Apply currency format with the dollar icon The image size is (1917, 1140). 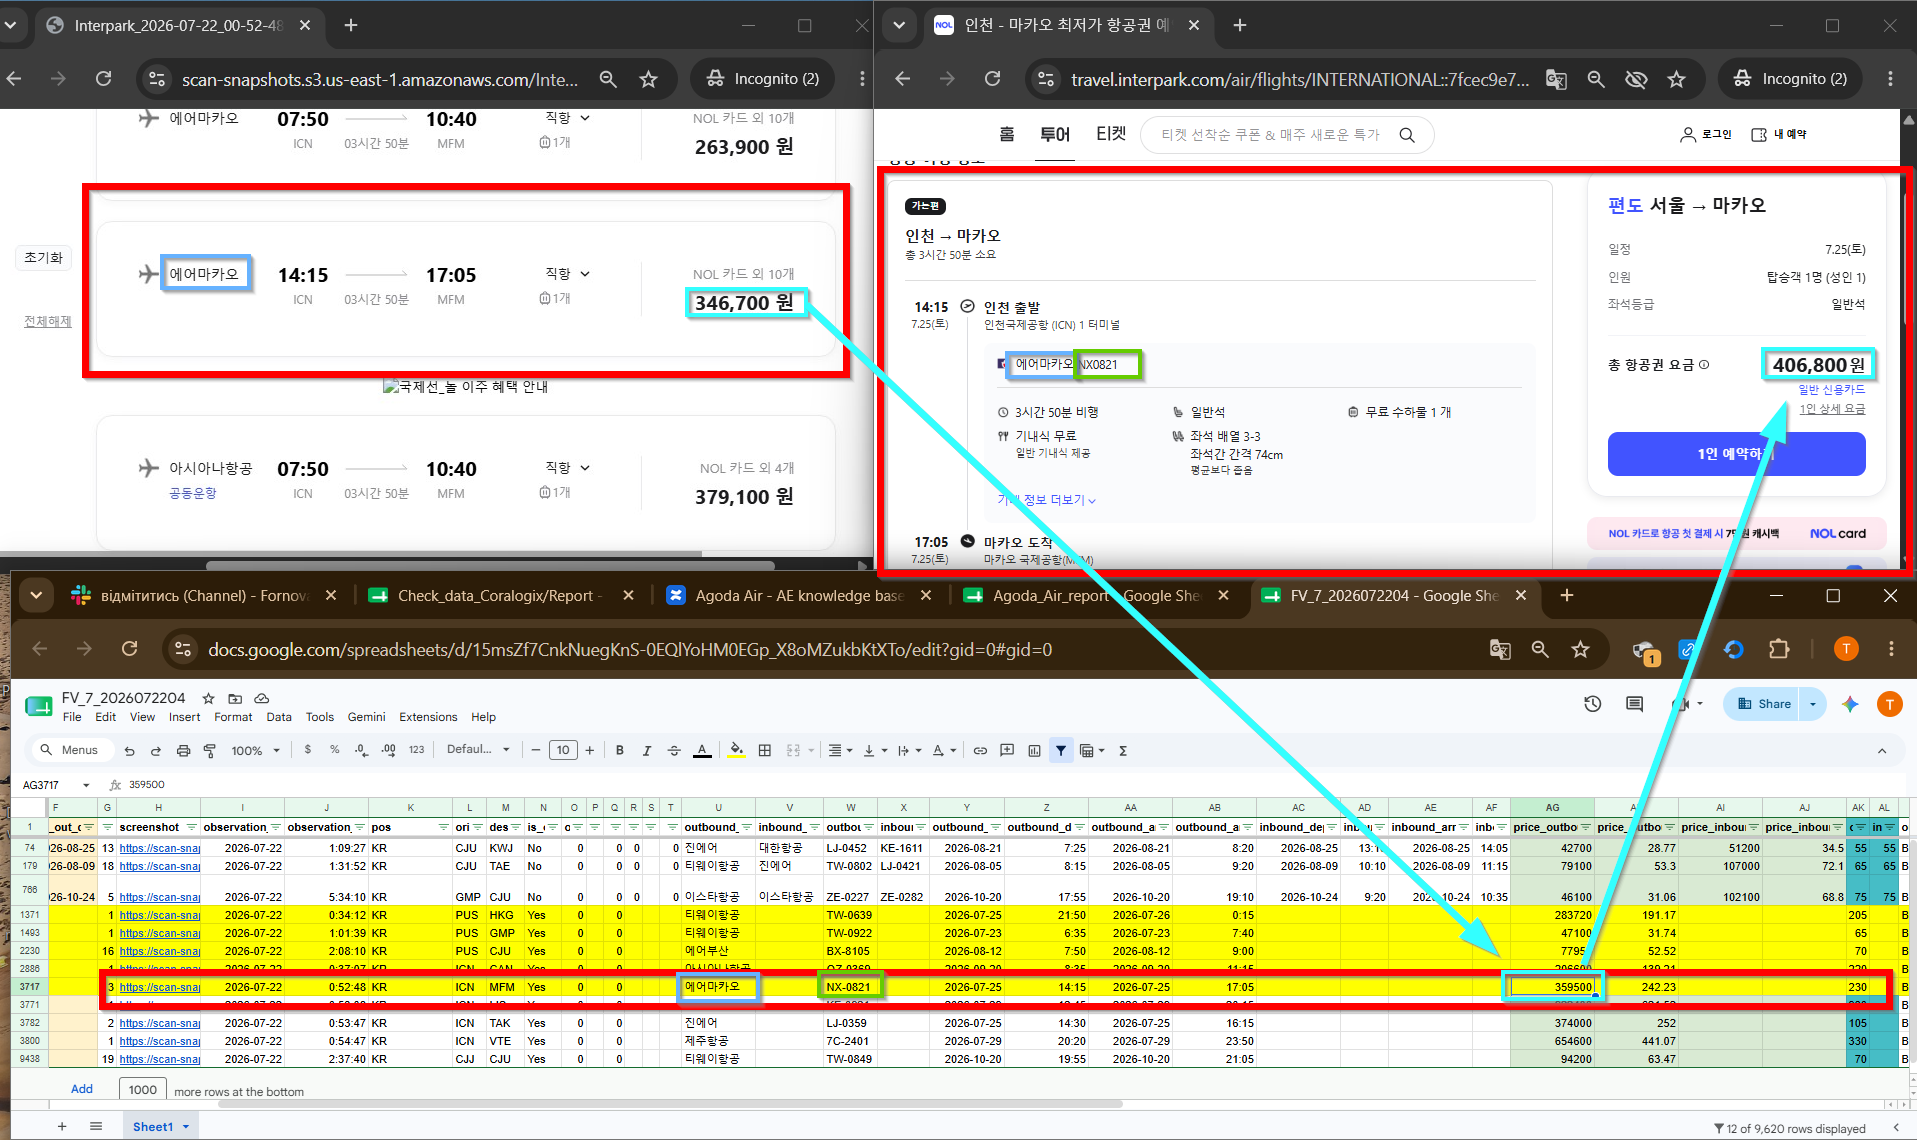(308, 750)
